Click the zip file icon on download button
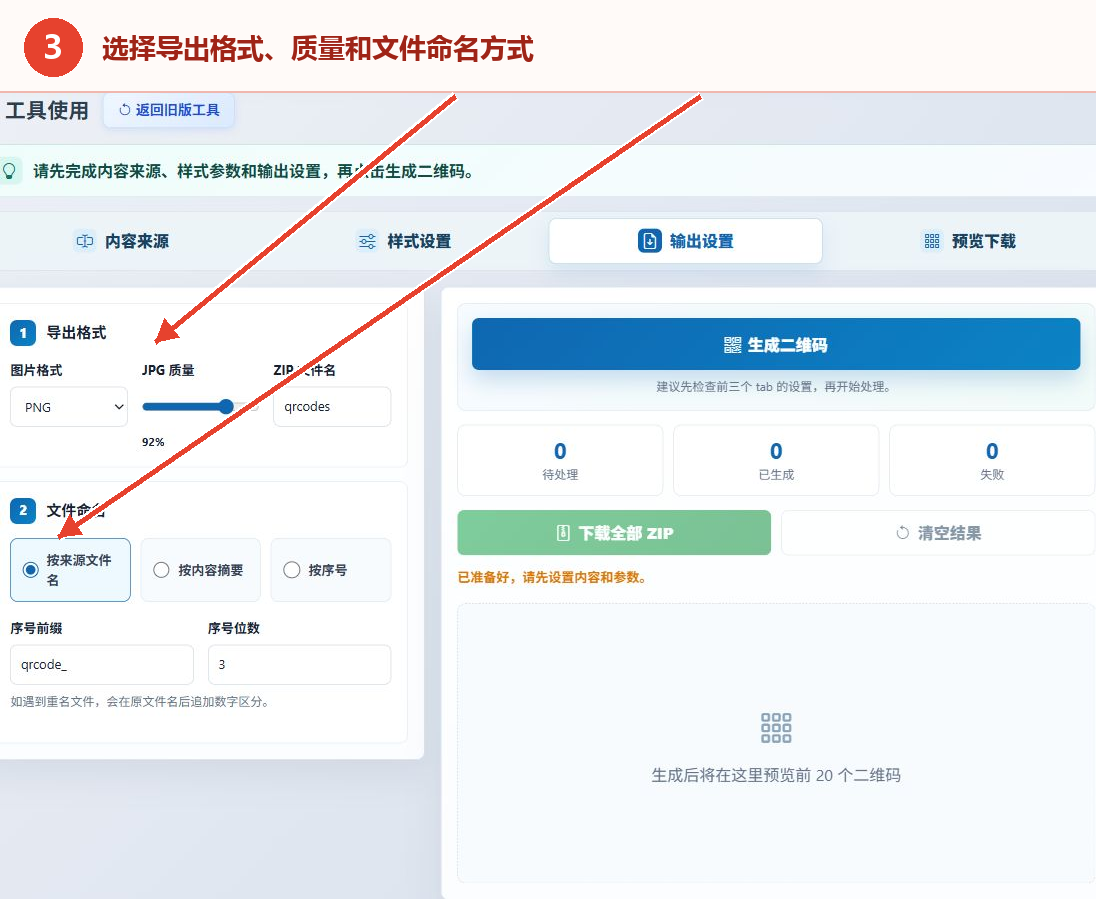Viewport: 1096px width, 899px height. [563, 533]
